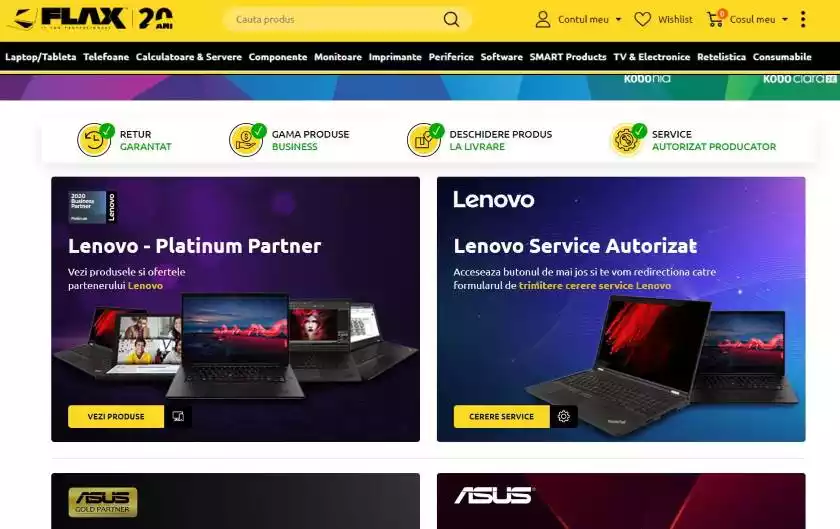The image size is (840, 529).
Task: Click the Service Autorizat Producator gear icon
Action: [627, 140]
